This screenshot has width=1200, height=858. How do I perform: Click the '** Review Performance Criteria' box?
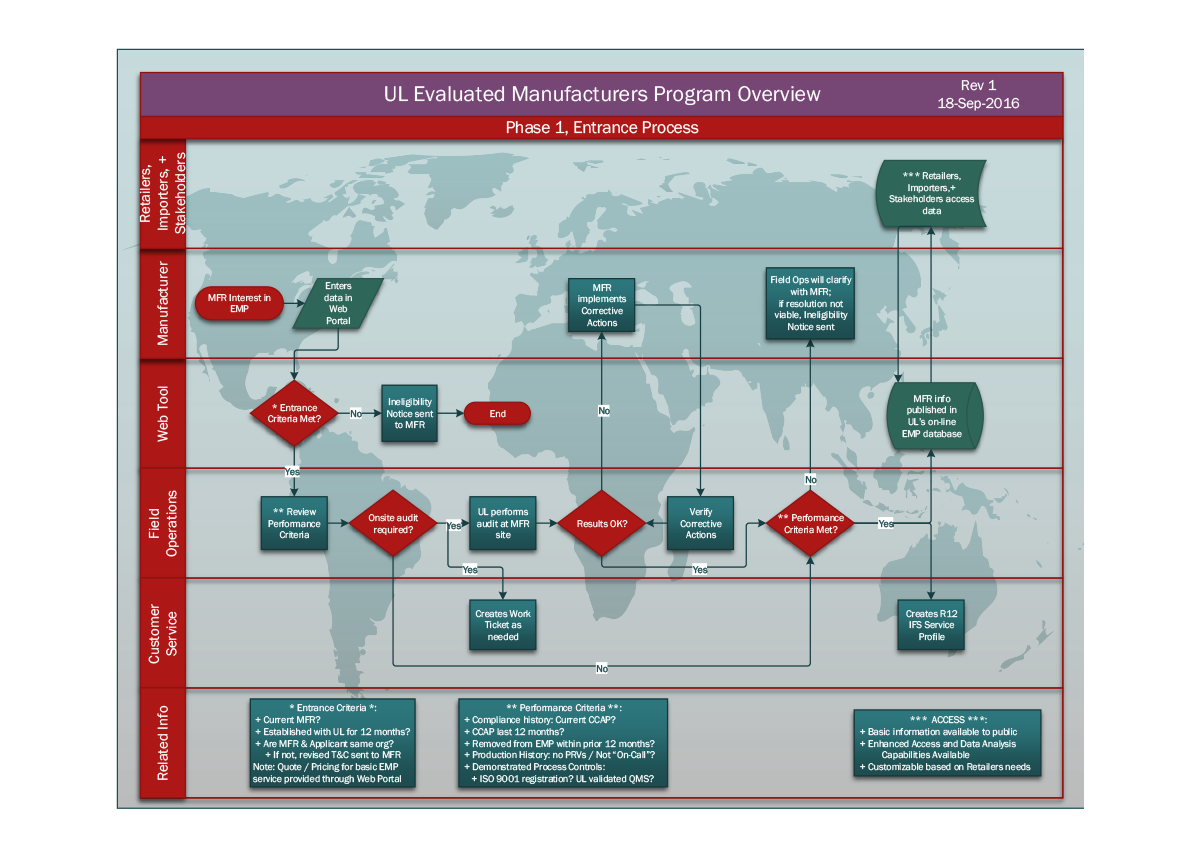[294, 523]
